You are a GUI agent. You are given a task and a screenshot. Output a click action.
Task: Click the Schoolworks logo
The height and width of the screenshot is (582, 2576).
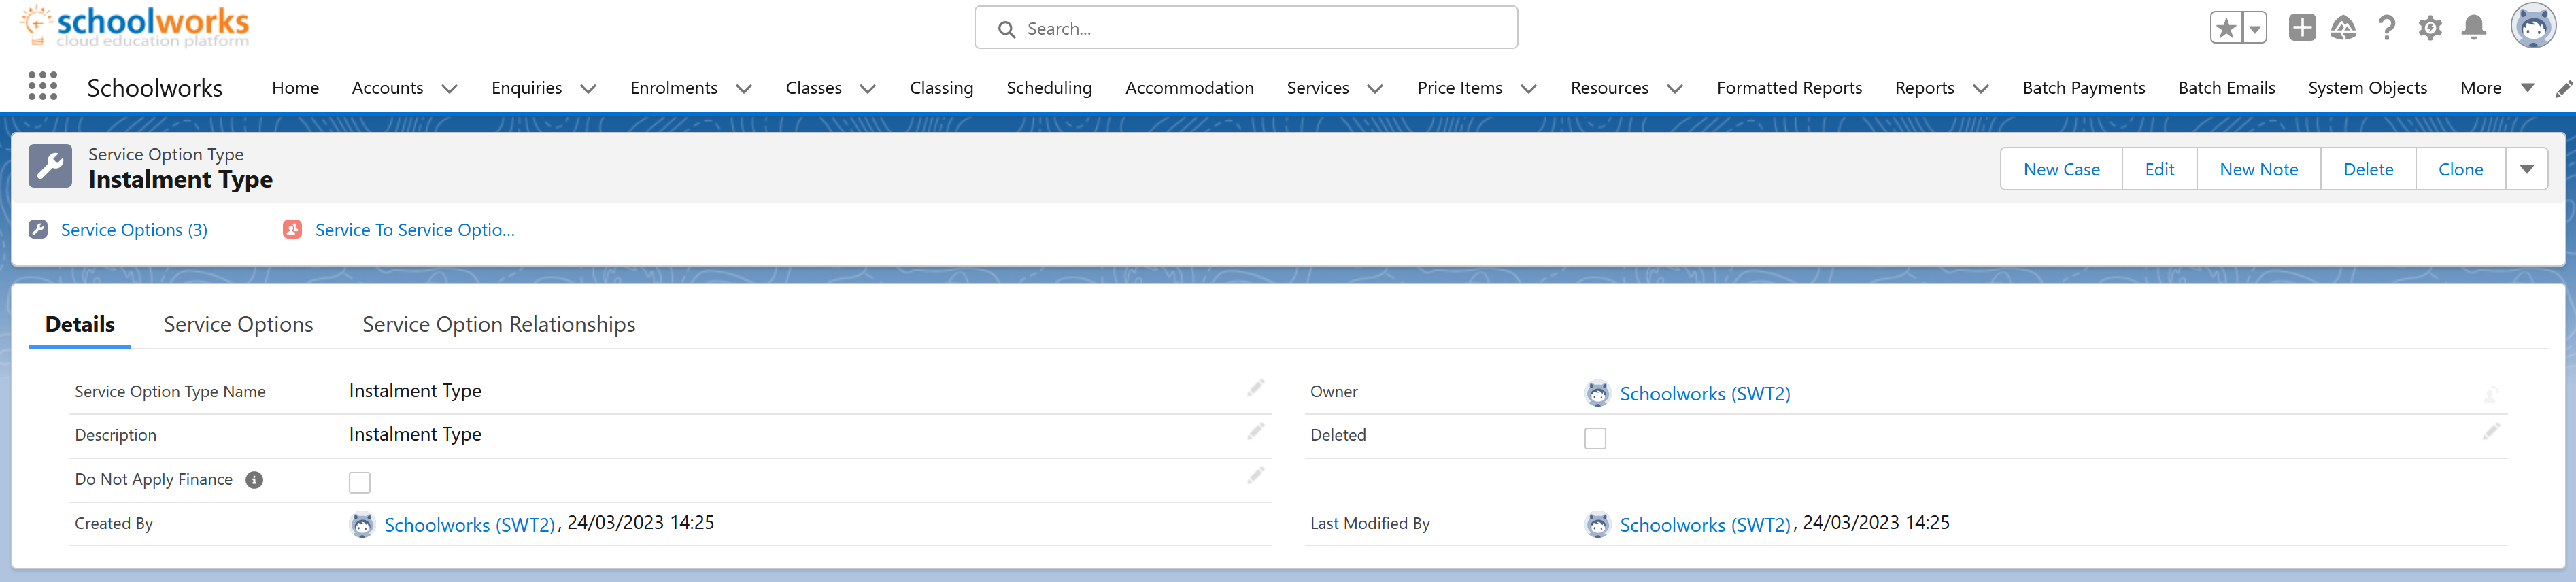pyautogui.click(x=135, y=27)
